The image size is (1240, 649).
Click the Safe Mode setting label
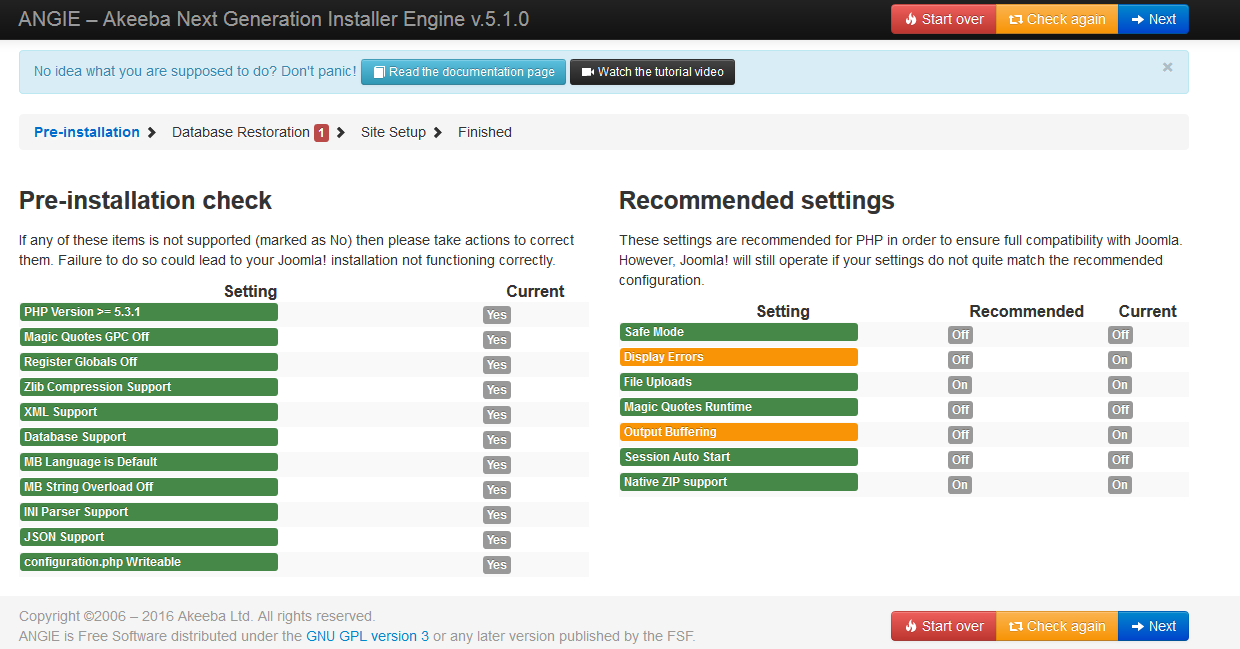pyautogui.click(x=739, y=332)
